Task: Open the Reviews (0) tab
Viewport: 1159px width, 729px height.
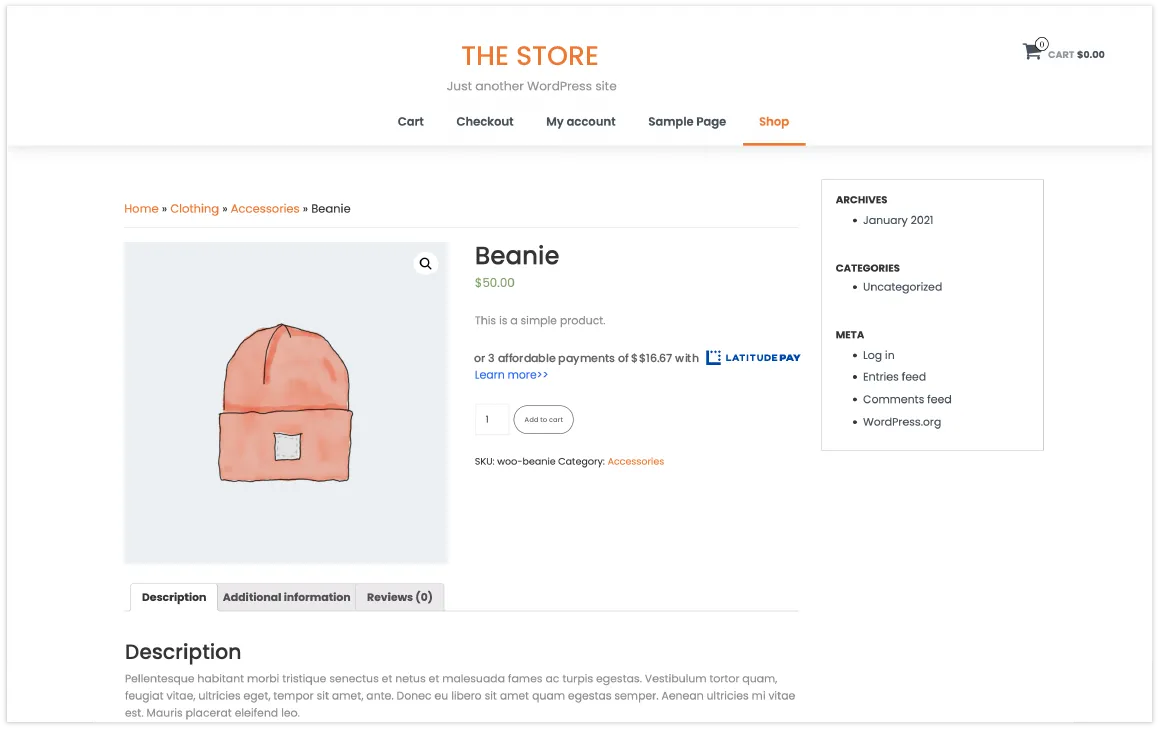Action: coord(399,597)
